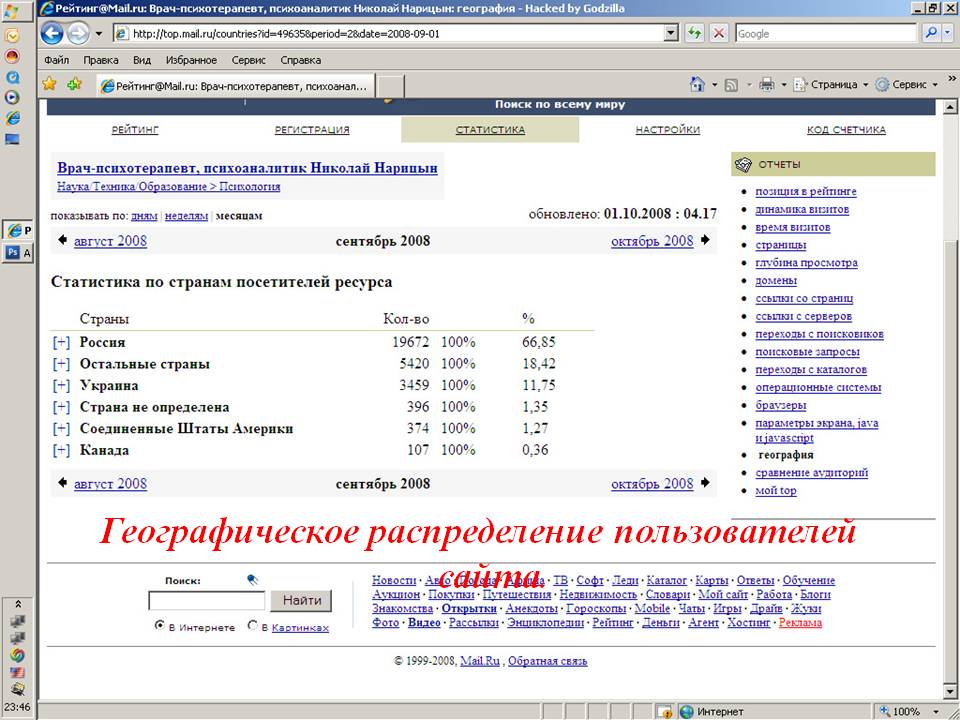Viewport: 960px width, 720px height.
Task: Open the 'браузеры' report link
Action: click(x=781, y=405)
